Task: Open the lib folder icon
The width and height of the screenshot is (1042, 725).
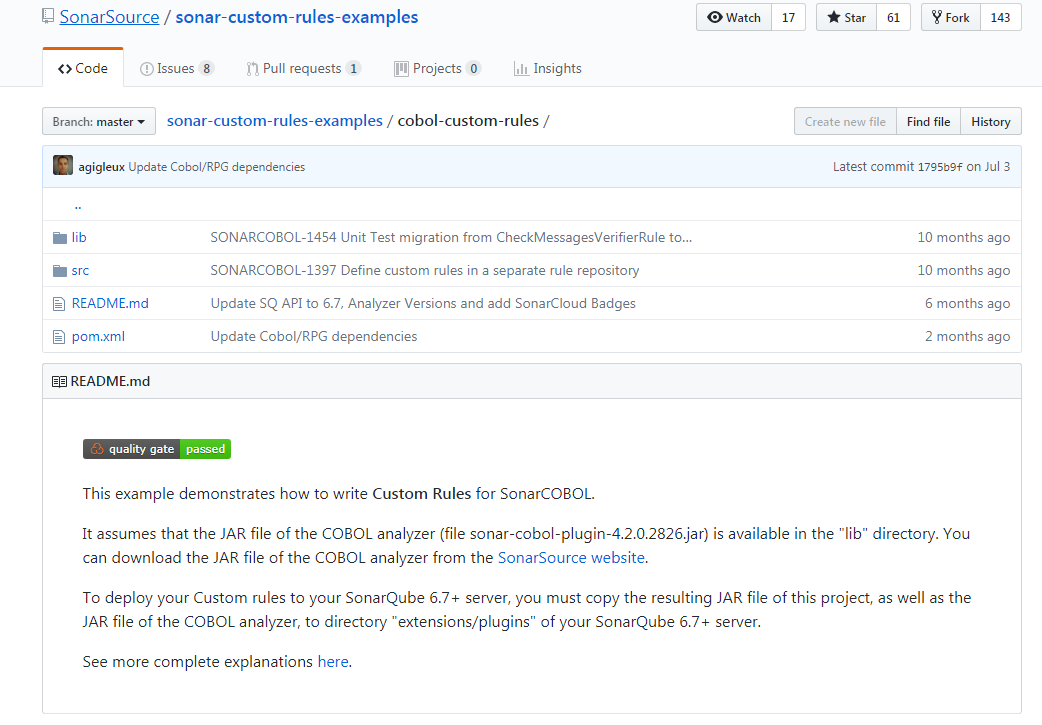Action: pyautogui.click(x=59, y=237)
